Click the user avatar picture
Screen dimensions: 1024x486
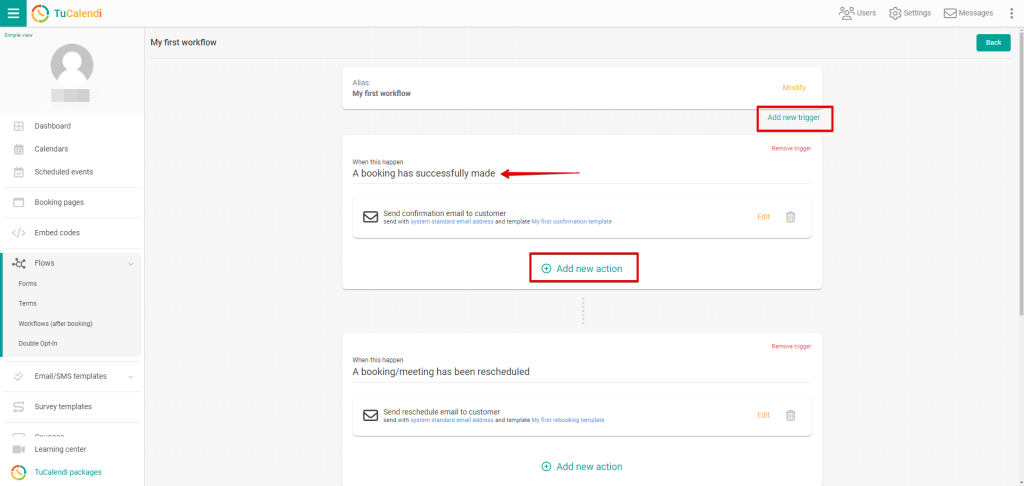[71, 65]
